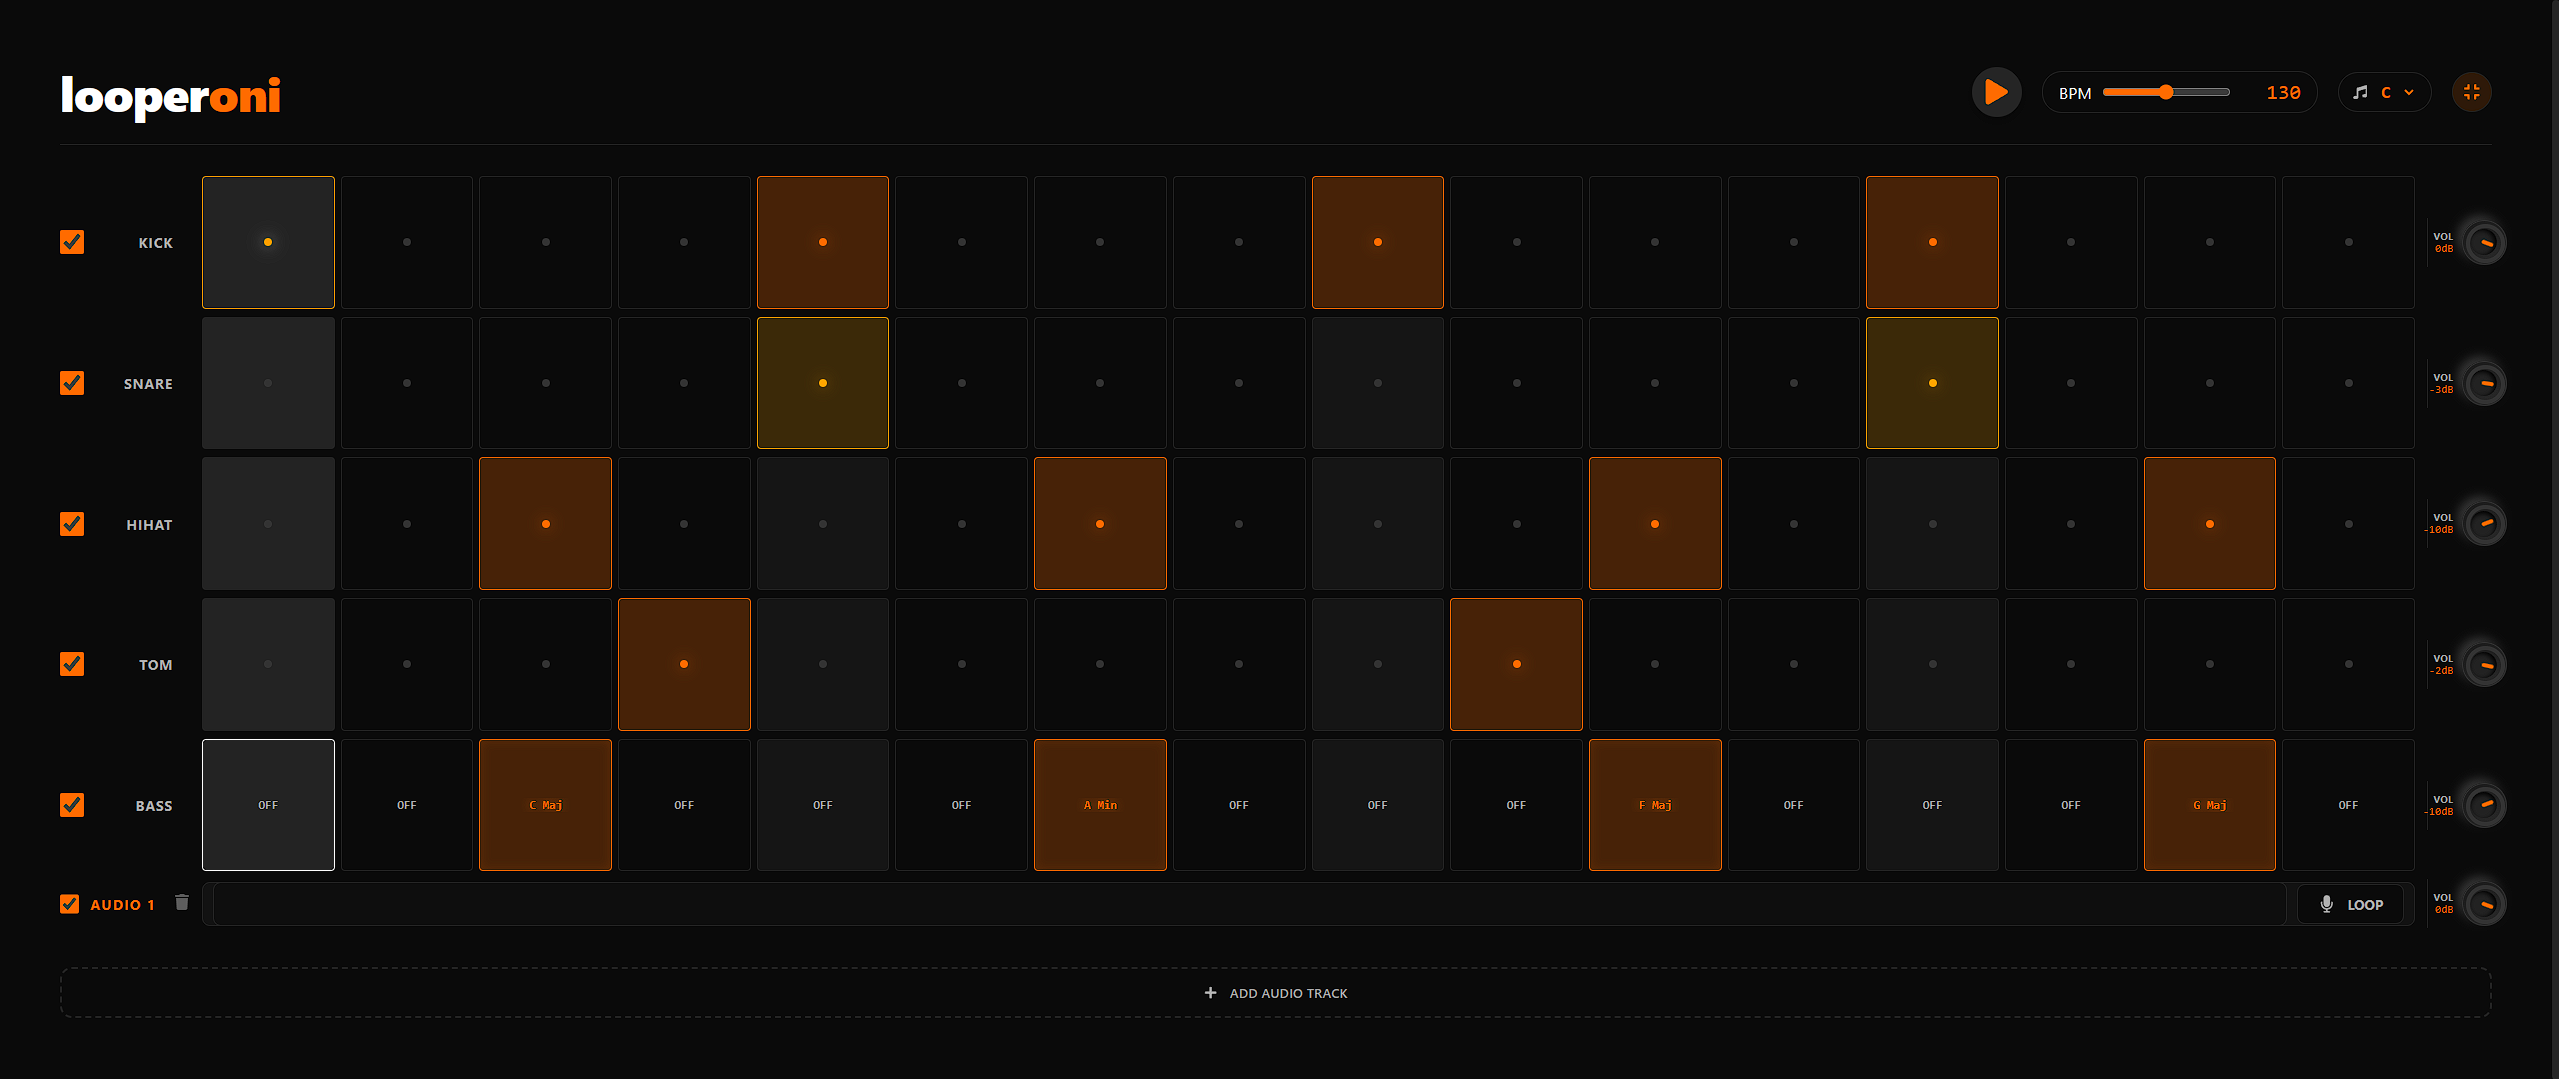This screenshot has height=1079, width=2559.
Task: Uncheck the KICK track checkbox
Action: (x=71, y=242)
